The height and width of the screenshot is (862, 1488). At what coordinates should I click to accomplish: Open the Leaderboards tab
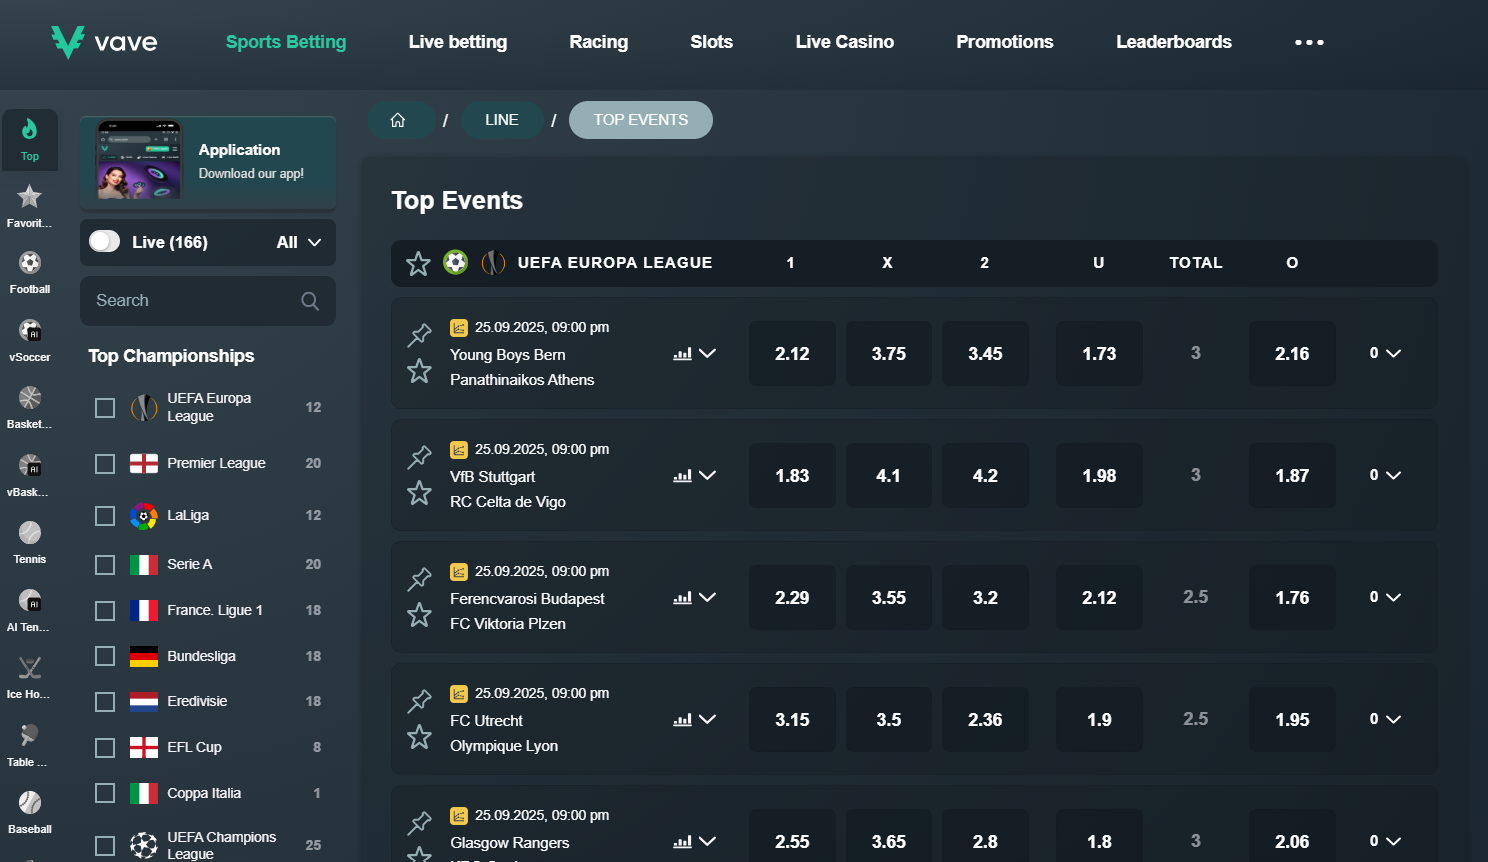coord(1174,42)
